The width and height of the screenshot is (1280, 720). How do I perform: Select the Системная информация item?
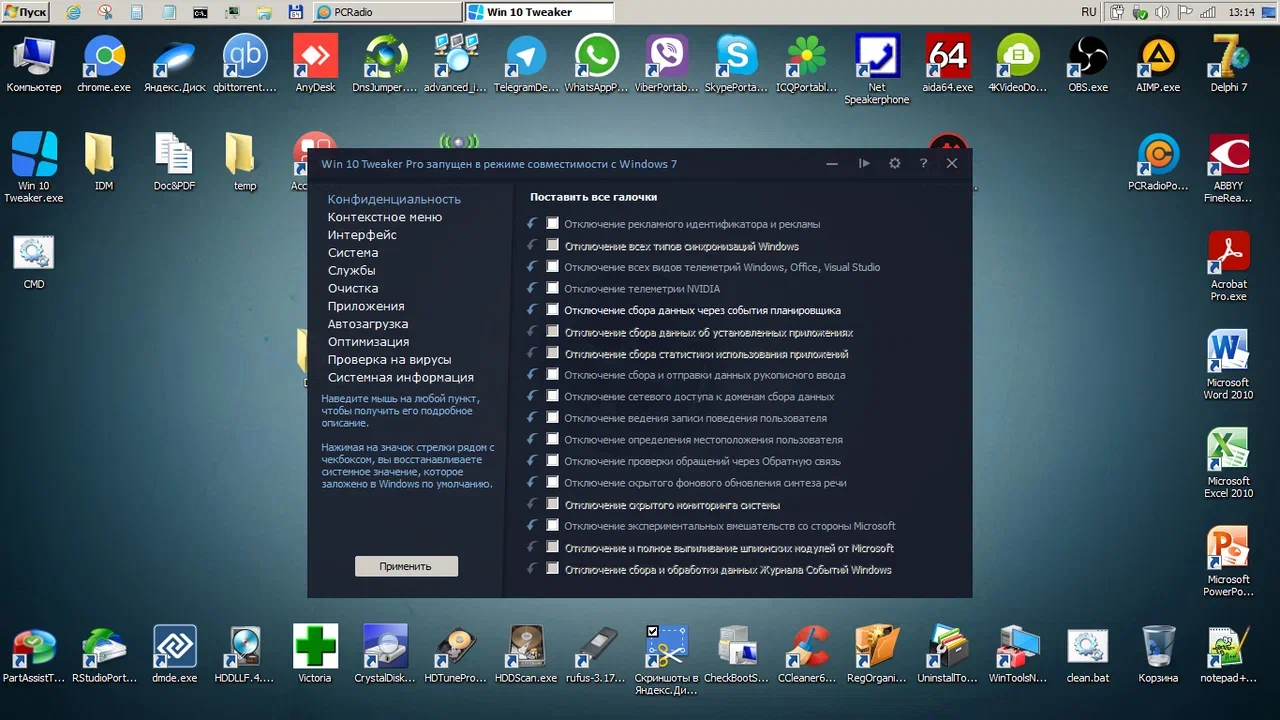[400, 377]
